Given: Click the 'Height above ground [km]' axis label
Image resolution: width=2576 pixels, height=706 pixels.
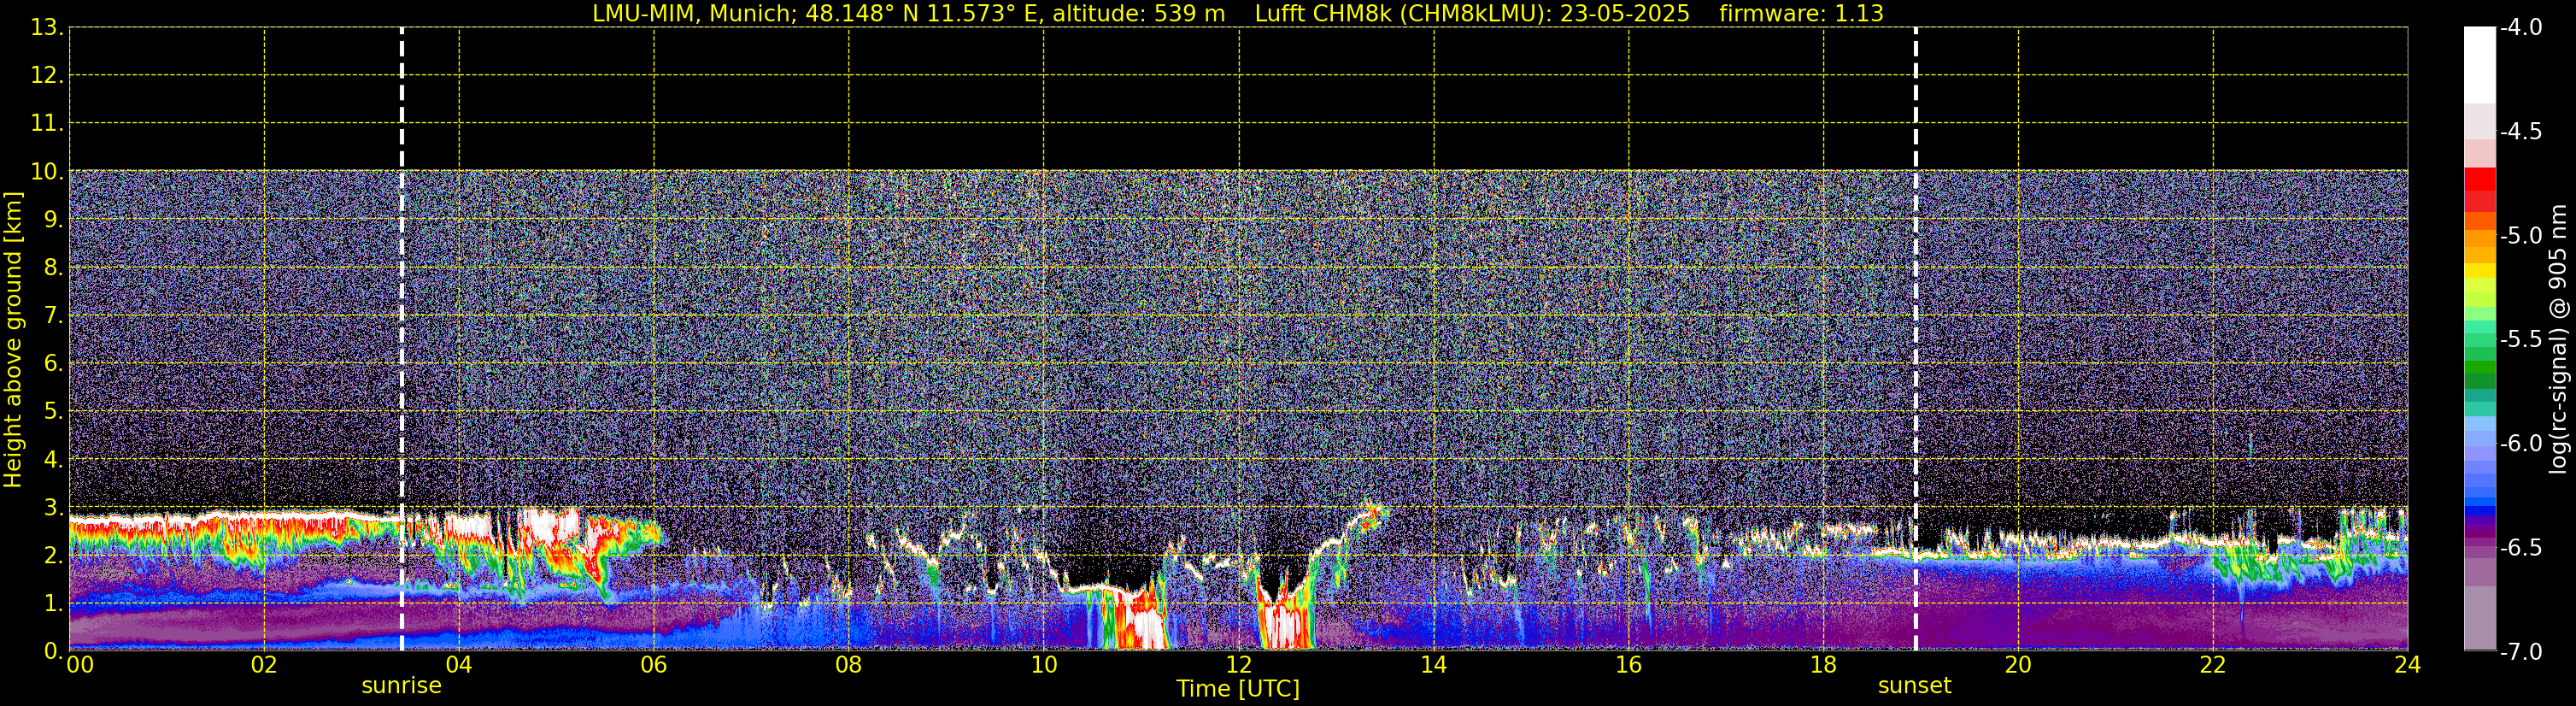Looking at the screenshot, I should tap(13, 340).
